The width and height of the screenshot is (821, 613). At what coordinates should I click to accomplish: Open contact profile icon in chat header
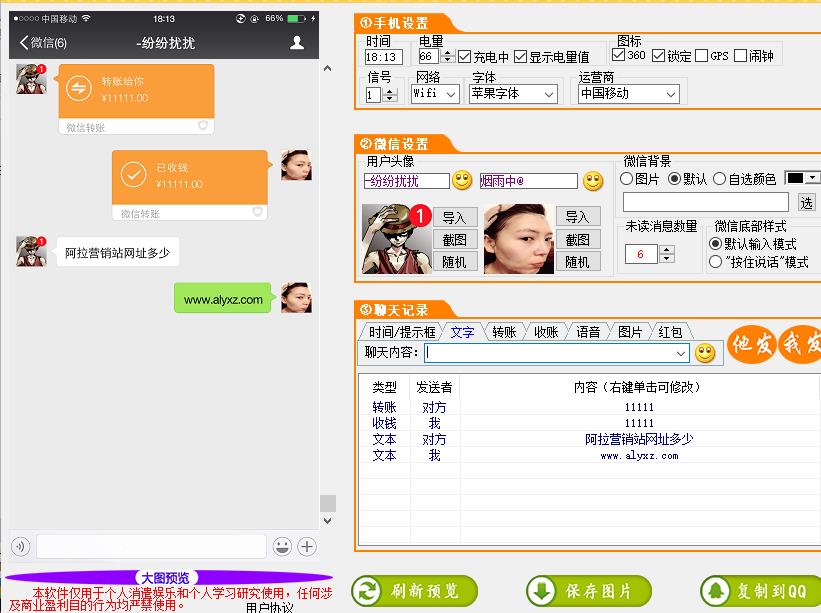click(297, 42)
